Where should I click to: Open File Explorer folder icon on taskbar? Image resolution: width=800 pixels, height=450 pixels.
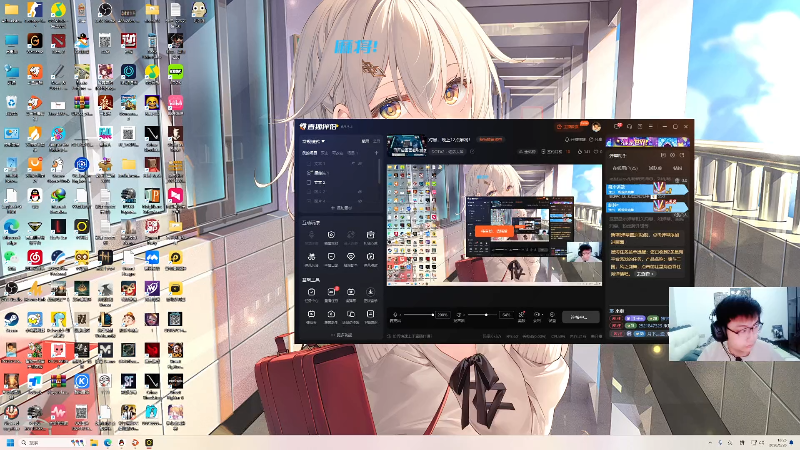coord(94,442)
